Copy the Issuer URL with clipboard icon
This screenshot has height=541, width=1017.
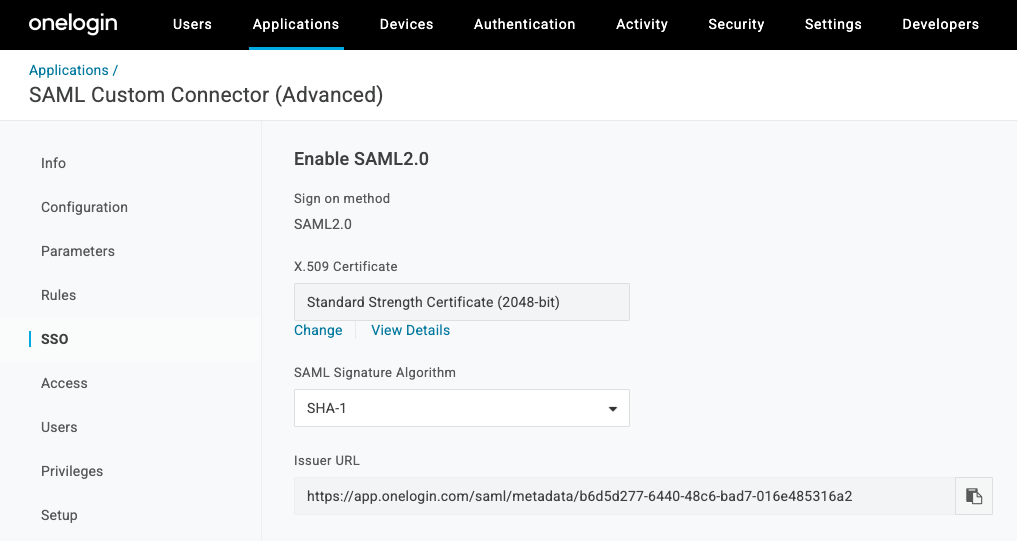coord(974,496)
